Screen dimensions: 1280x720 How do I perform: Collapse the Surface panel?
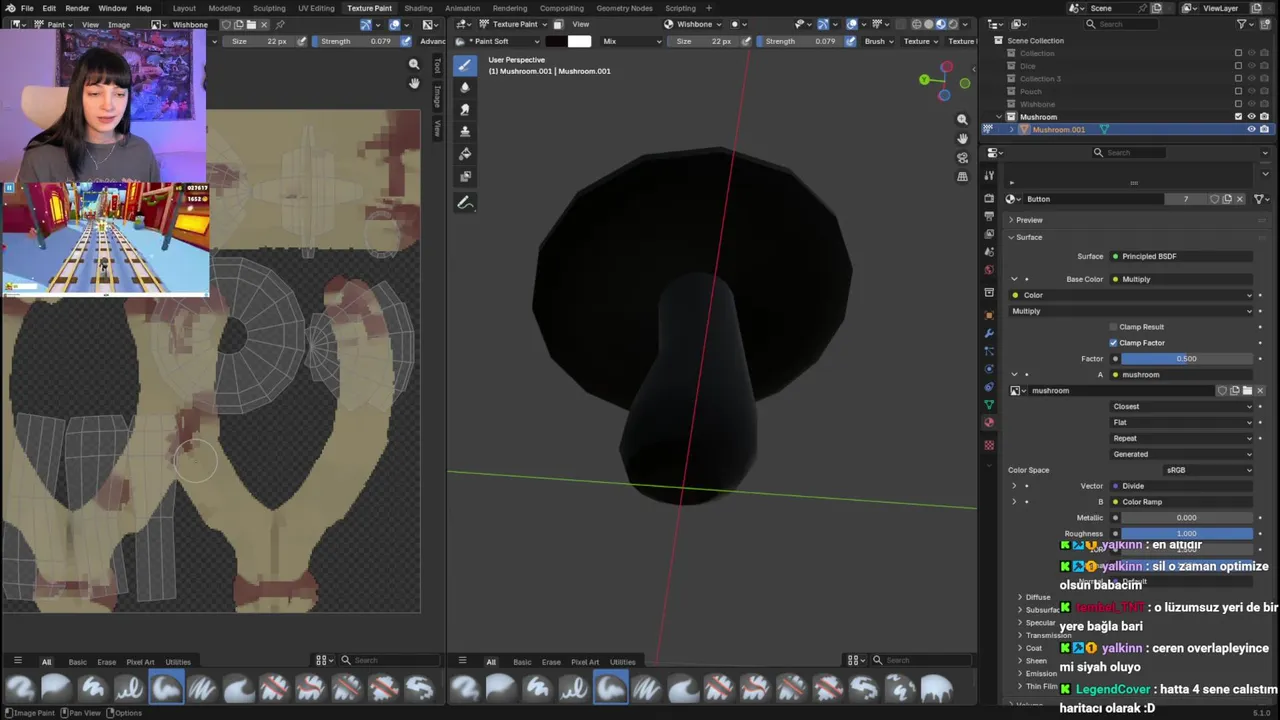(1029, 237)
